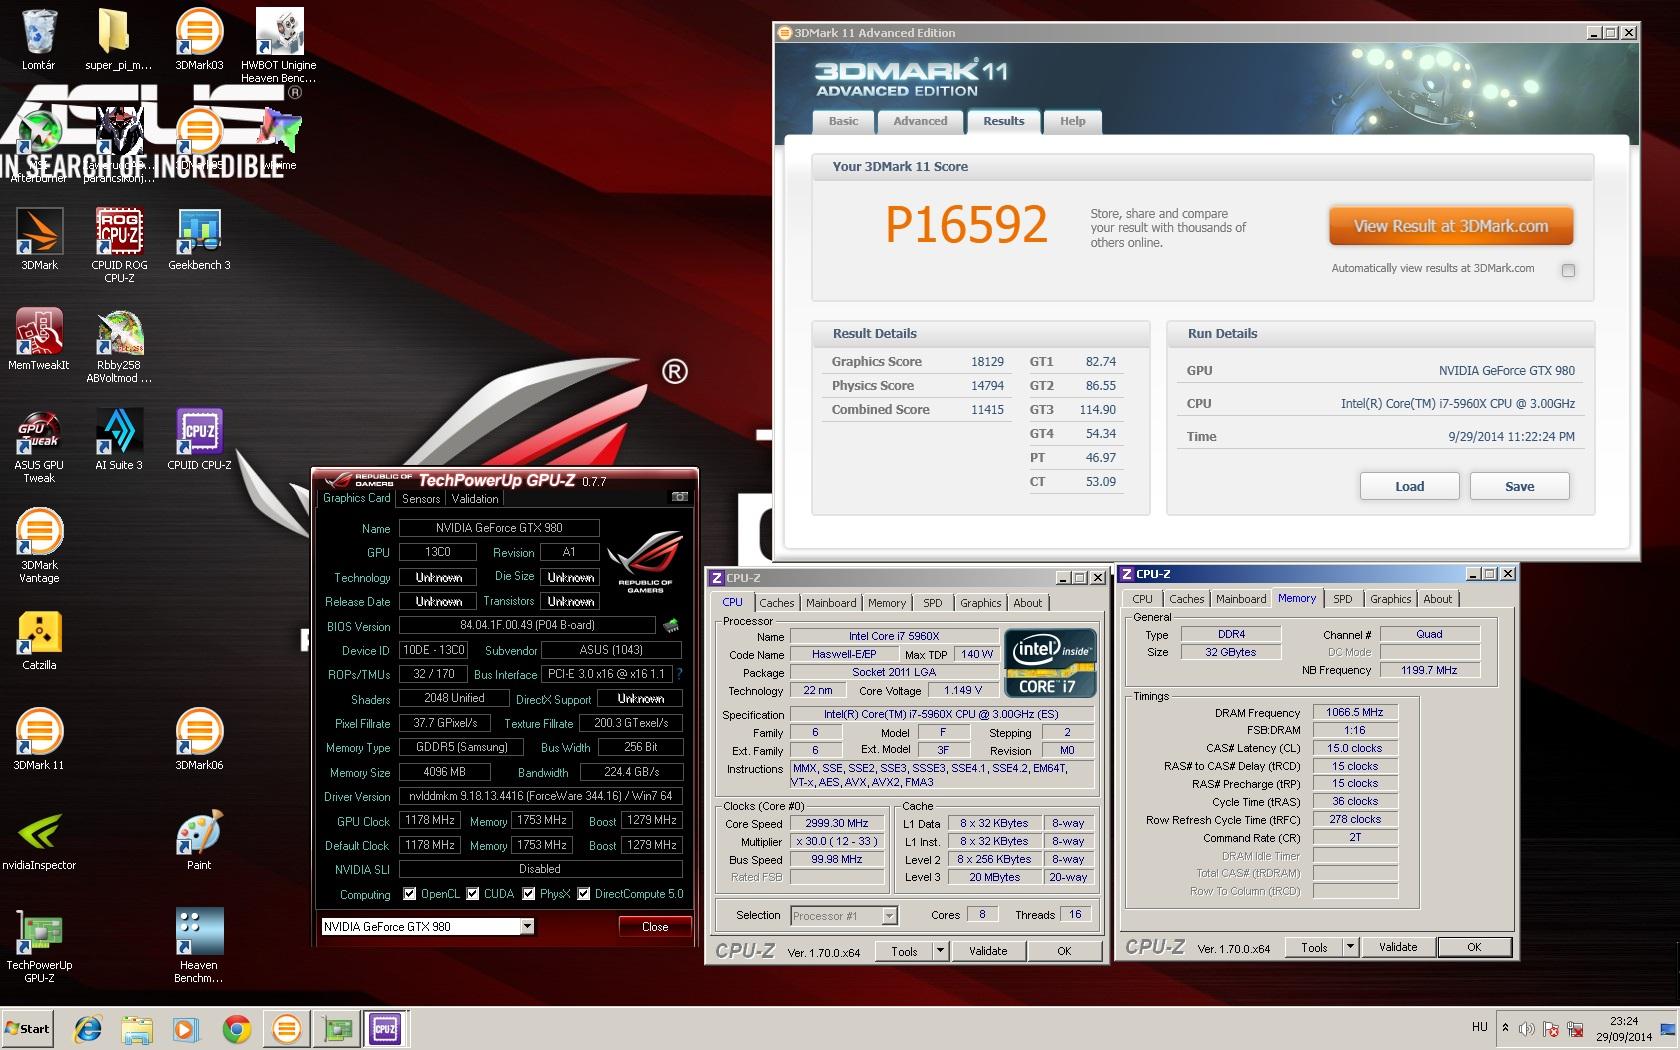Viewport: 1680px width, 1050px height.
Task: Launch Paint desktop shortcut
Action: pyautogui.click(x=199, y=838)
